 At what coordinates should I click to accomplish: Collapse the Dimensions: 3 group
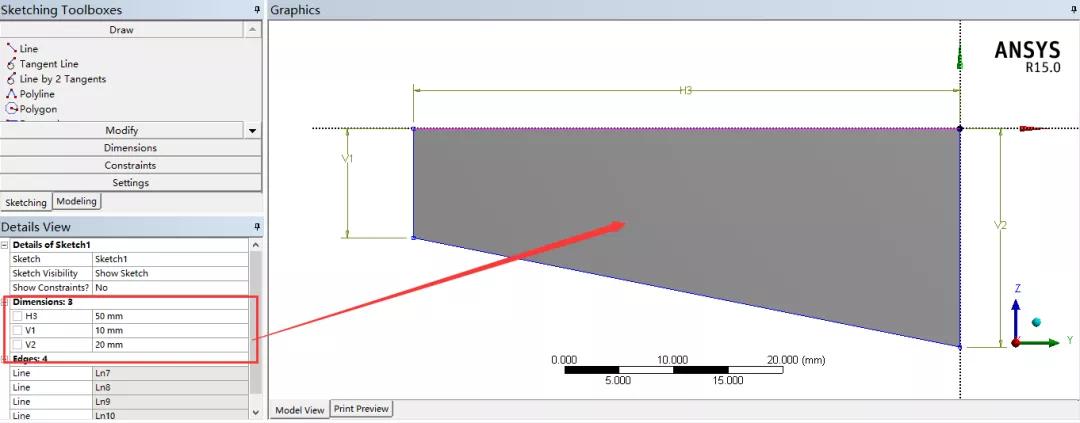click(x=5, y=302)
